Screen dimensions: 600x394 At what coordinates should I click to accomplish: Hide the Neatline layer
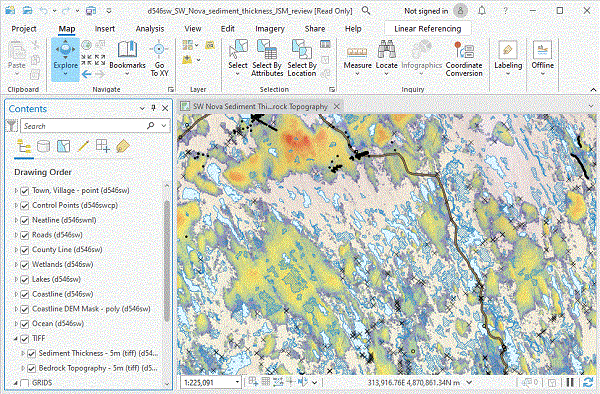click(24, 220)
